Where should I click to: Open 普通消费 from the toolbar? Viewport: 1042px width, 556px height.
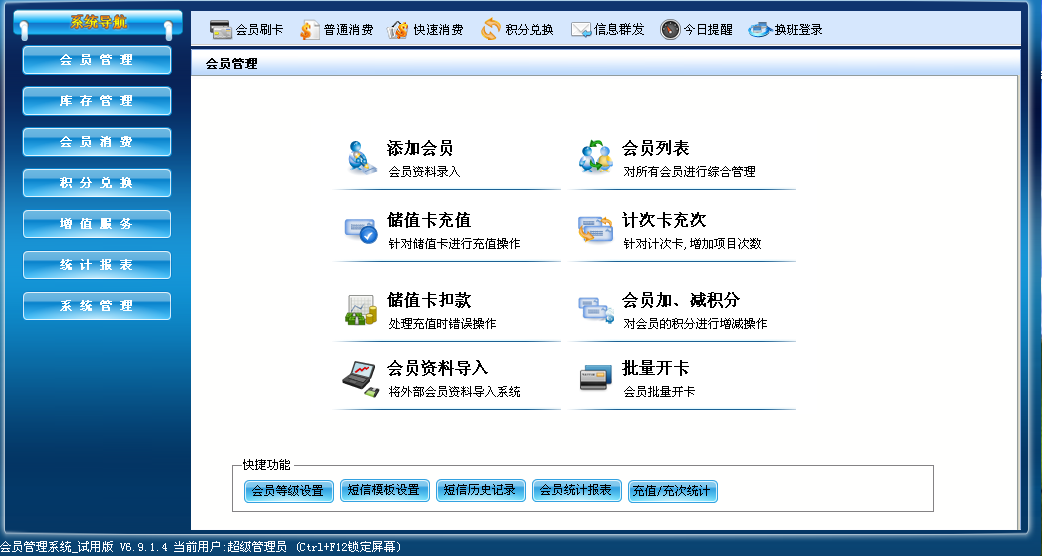click(x=336, y=30)
